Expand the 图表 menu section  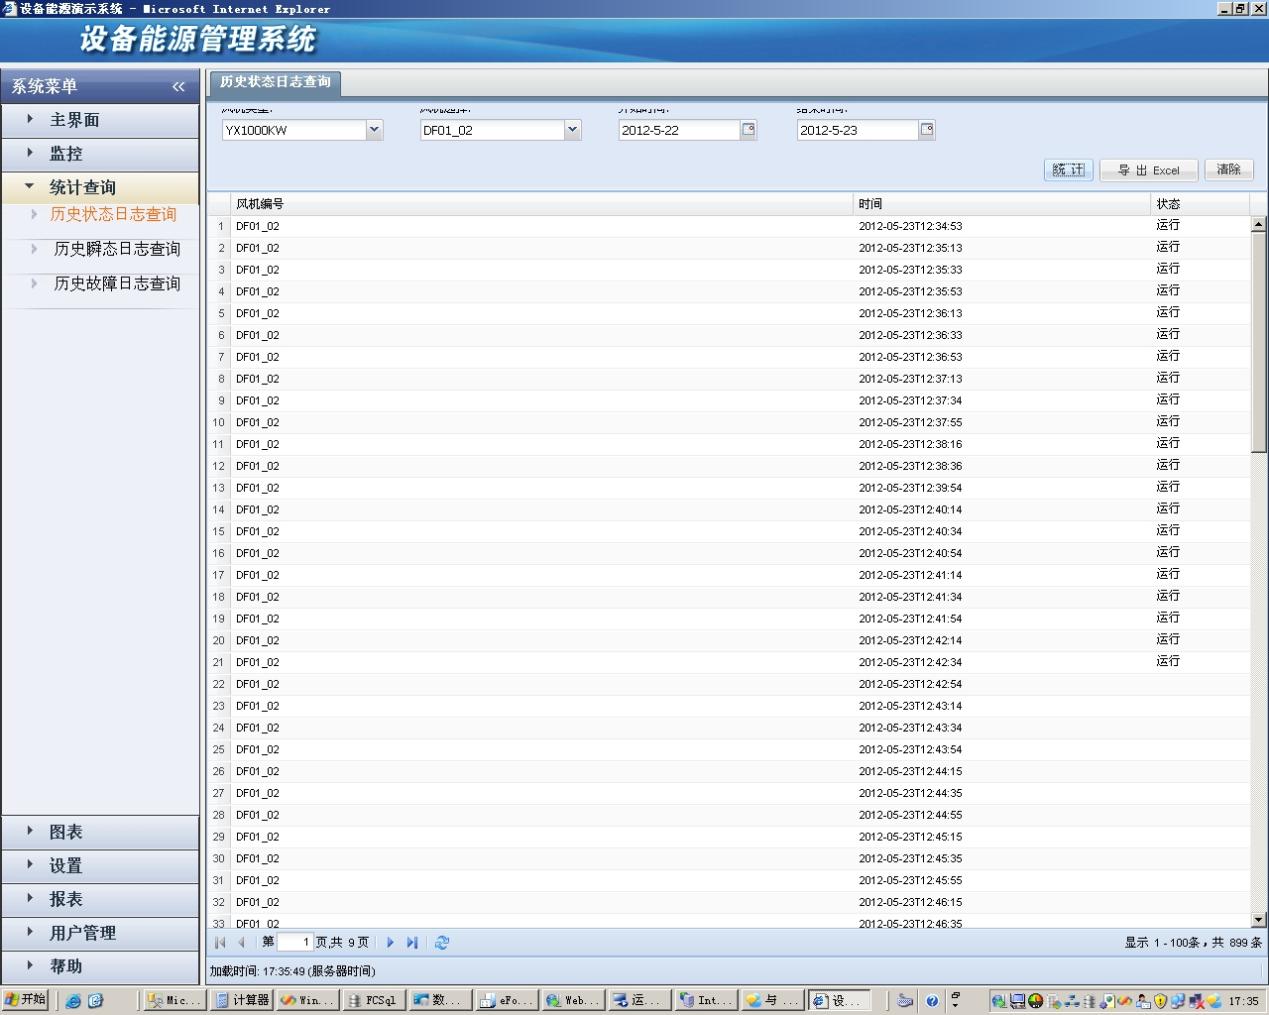coord(66,832)
